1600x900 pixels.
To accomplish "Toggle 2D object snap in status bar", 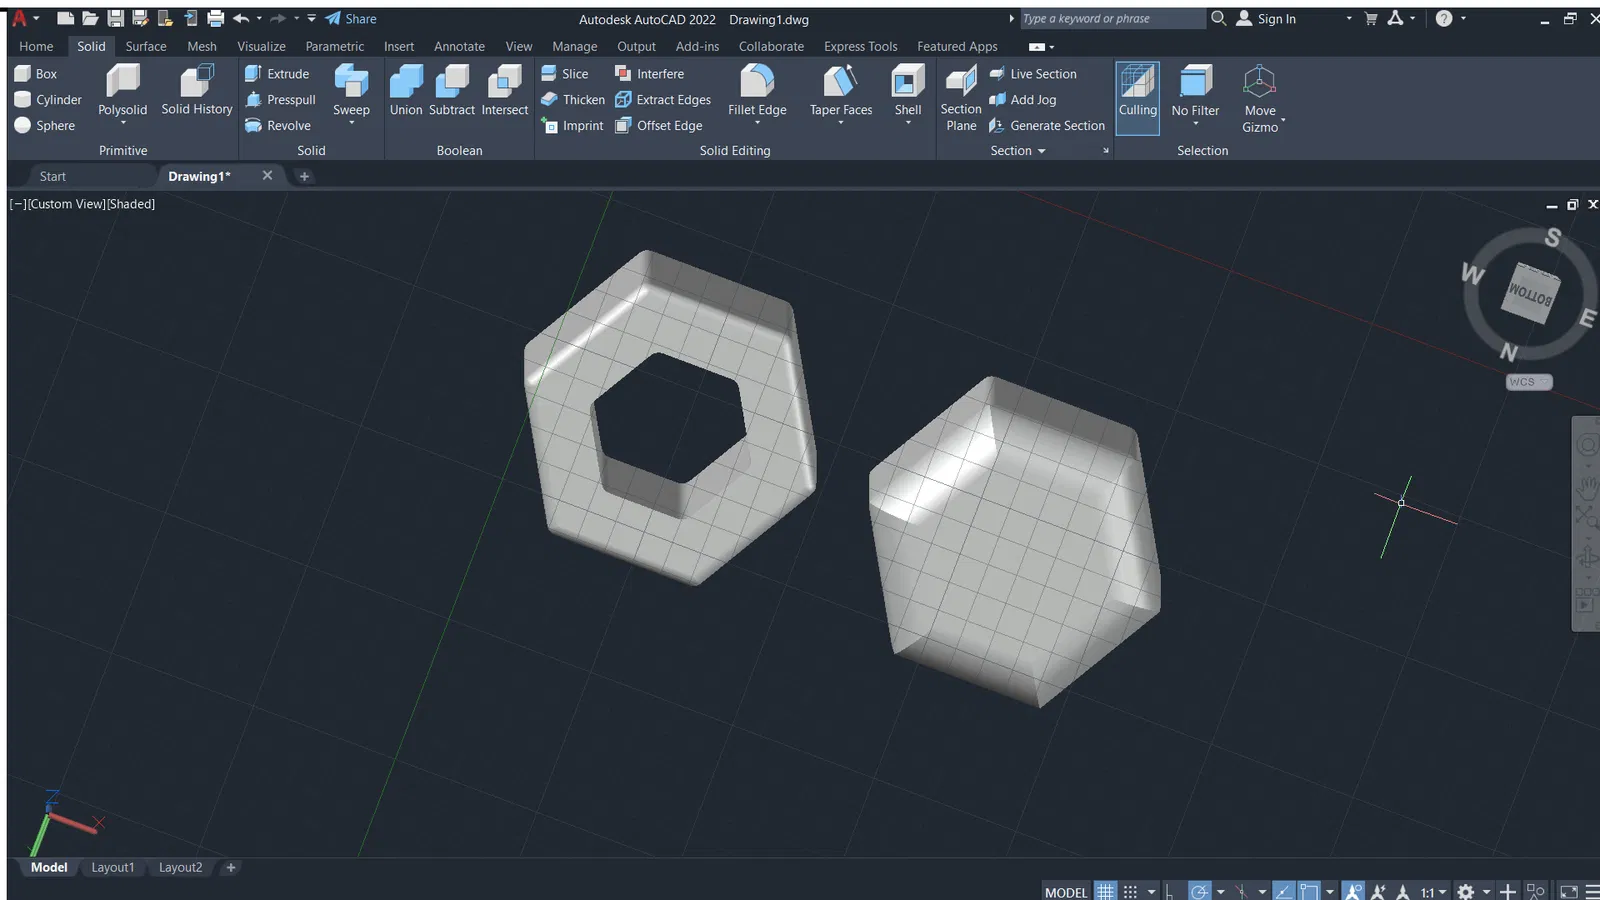I will point(1309,891).
